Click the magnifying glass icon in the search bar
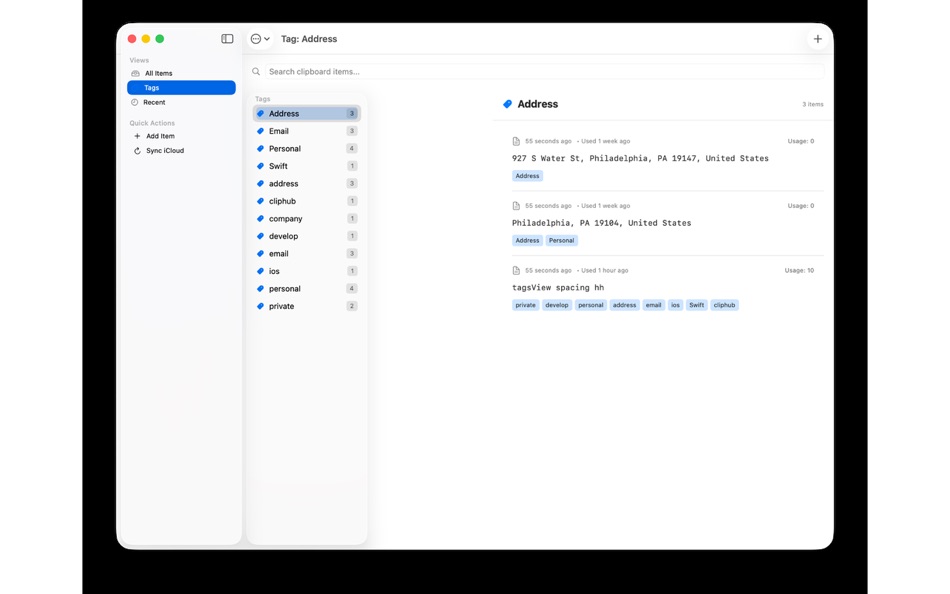Image resolution: width=950 pixels, height=594 pixels. pyautogui.click(x=256, y=71)
